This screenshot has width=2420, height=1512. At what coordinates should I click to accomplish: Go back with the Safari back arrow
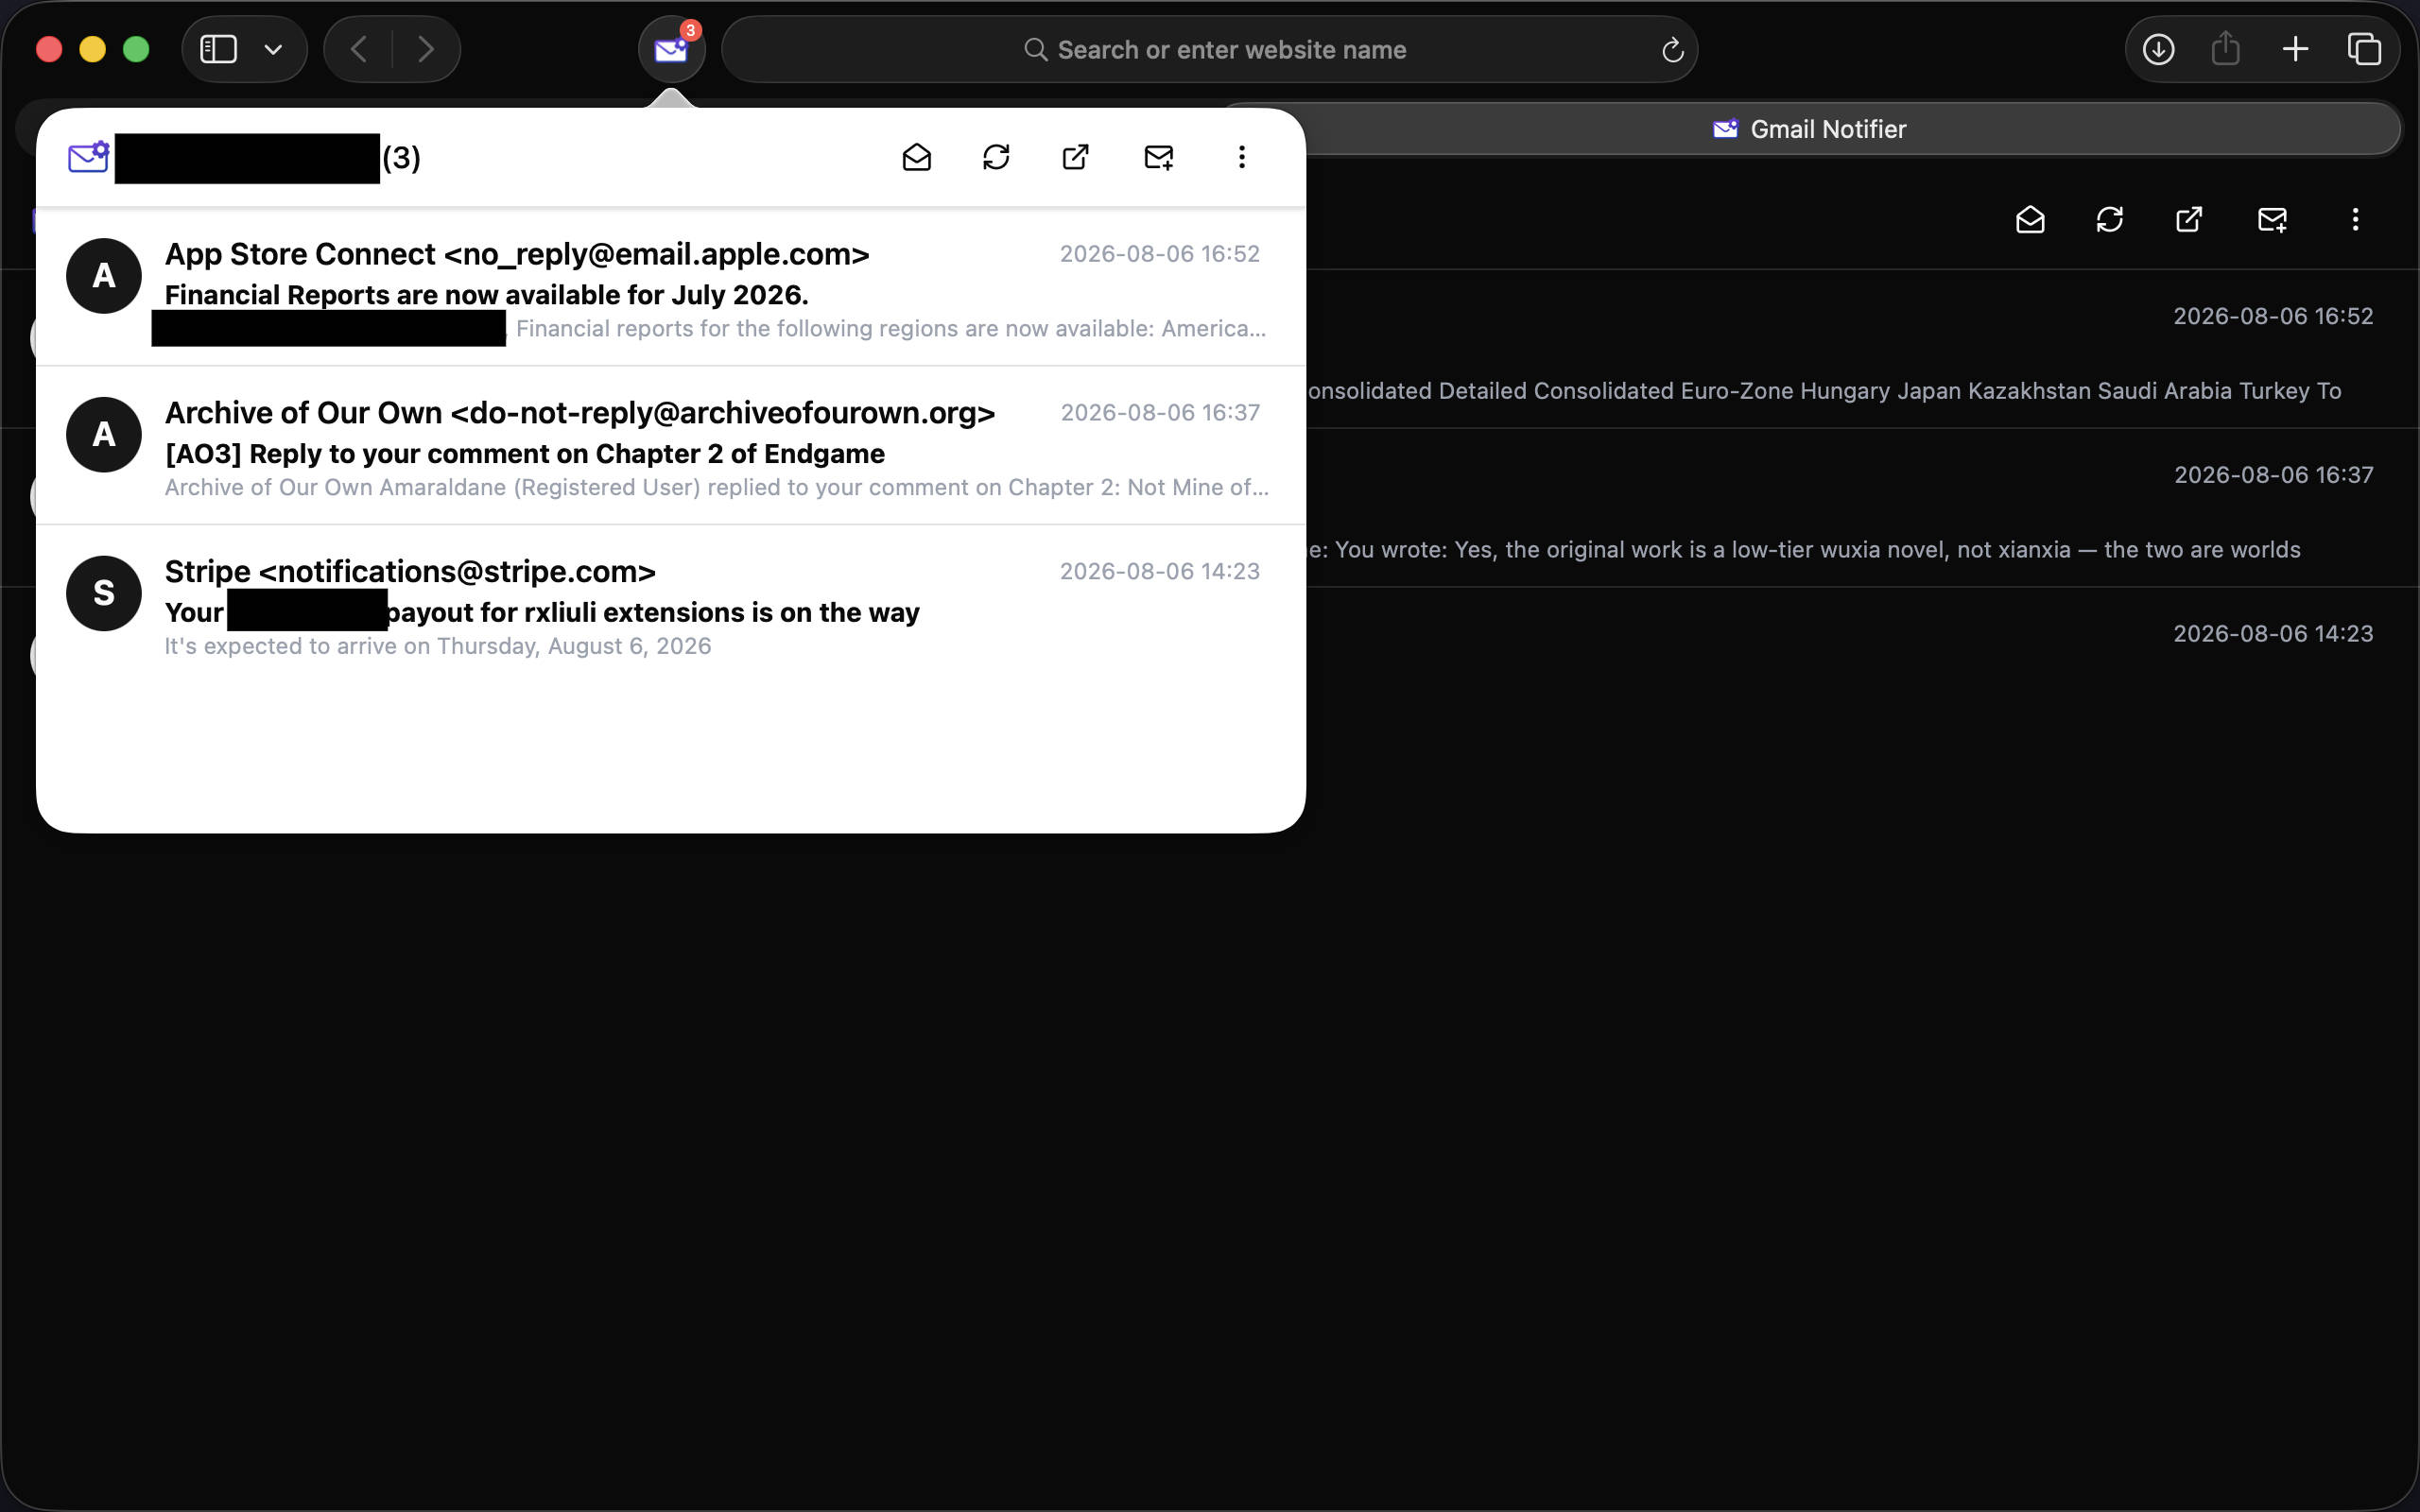click(359, 49)
